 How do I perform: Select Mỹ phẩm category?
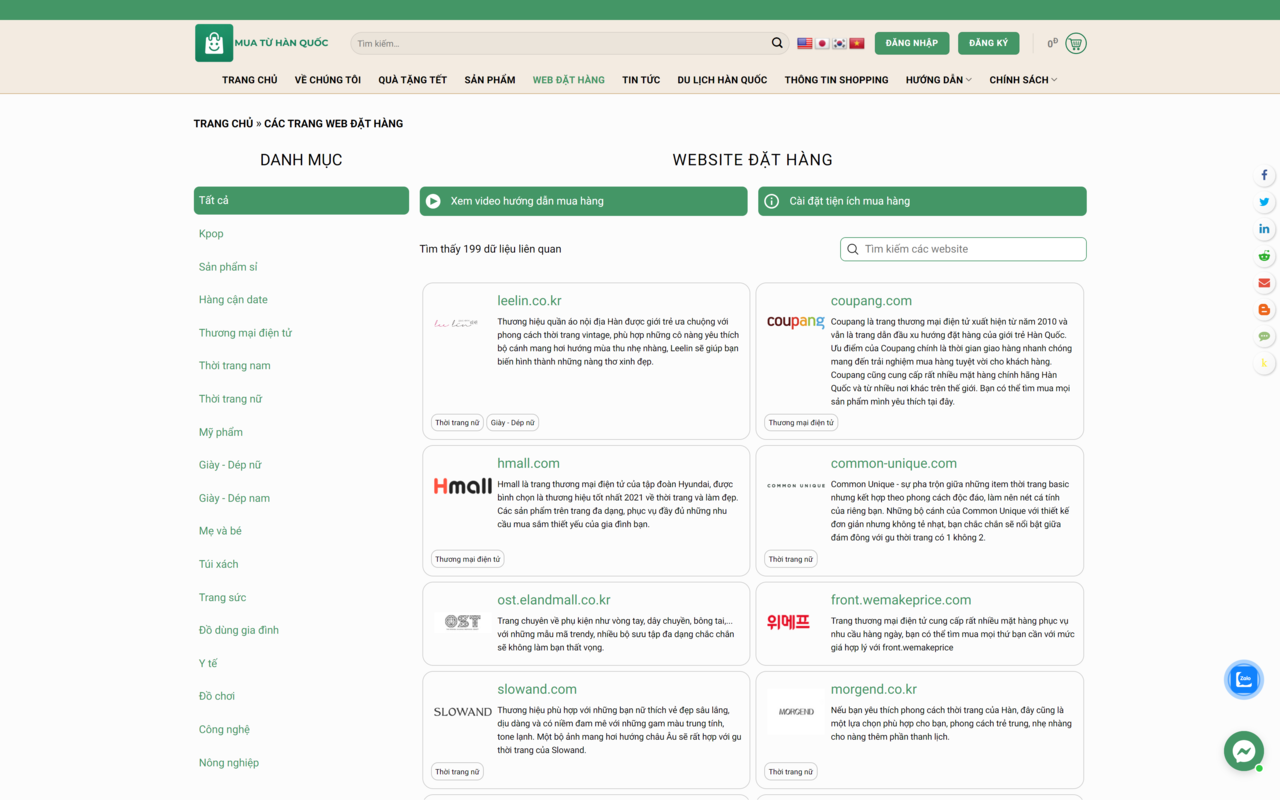221,432
